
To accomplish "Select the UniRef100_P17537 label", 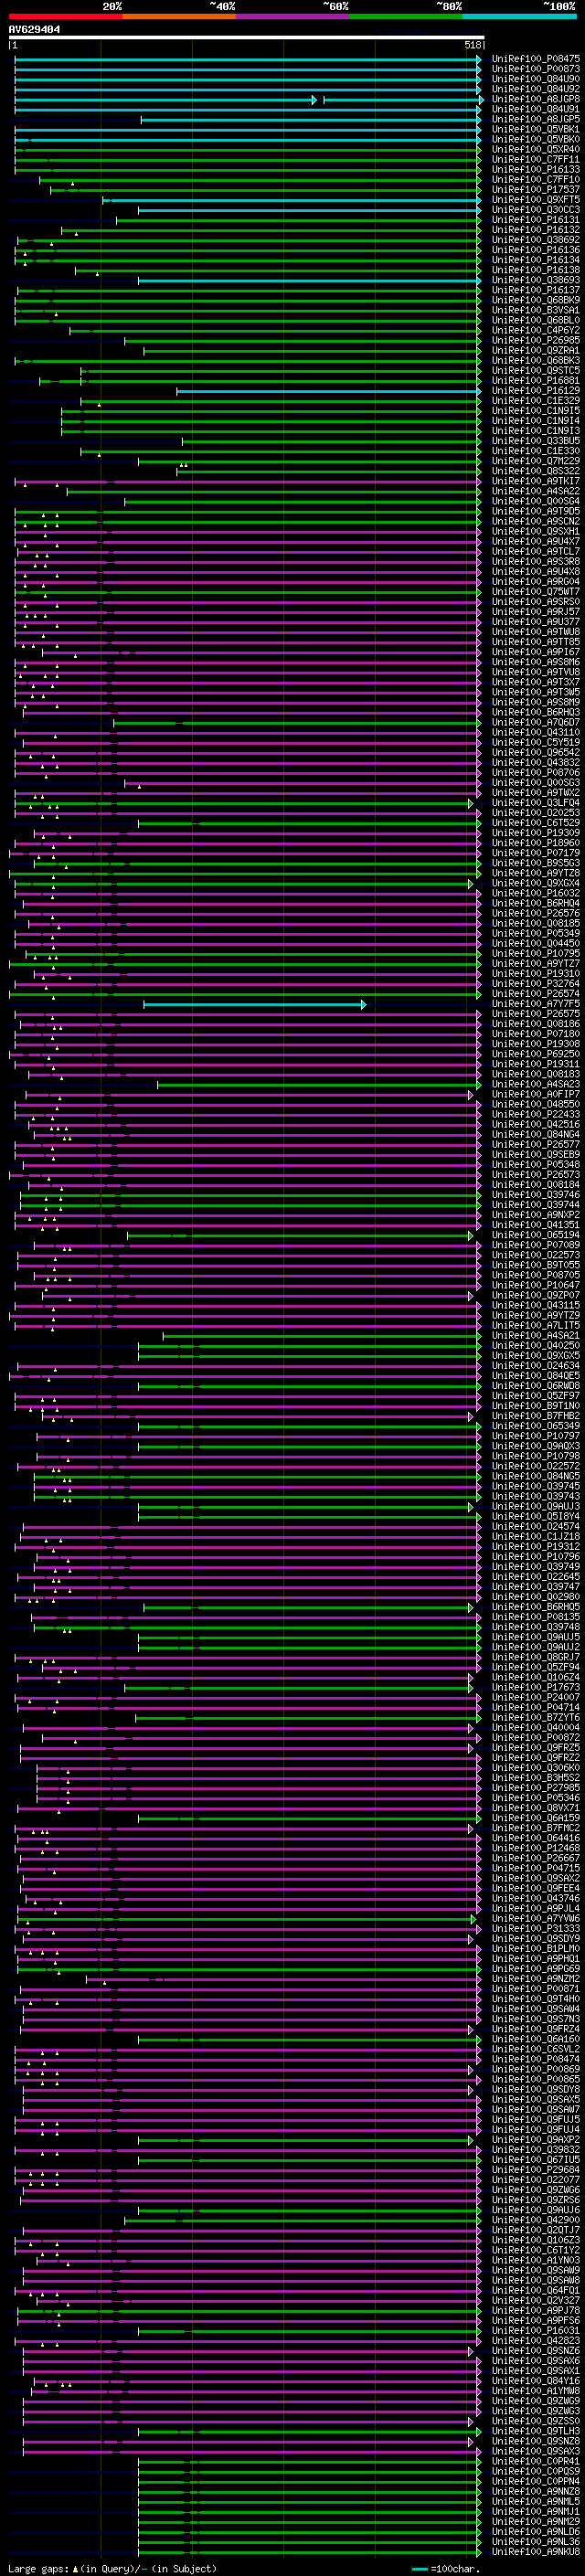I will (535, 189).
